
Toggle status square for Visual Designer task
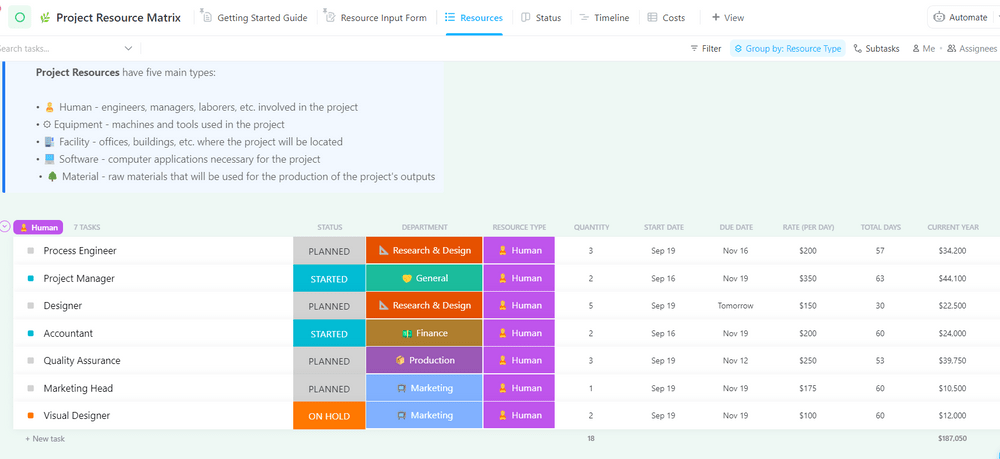pos(31,416)
